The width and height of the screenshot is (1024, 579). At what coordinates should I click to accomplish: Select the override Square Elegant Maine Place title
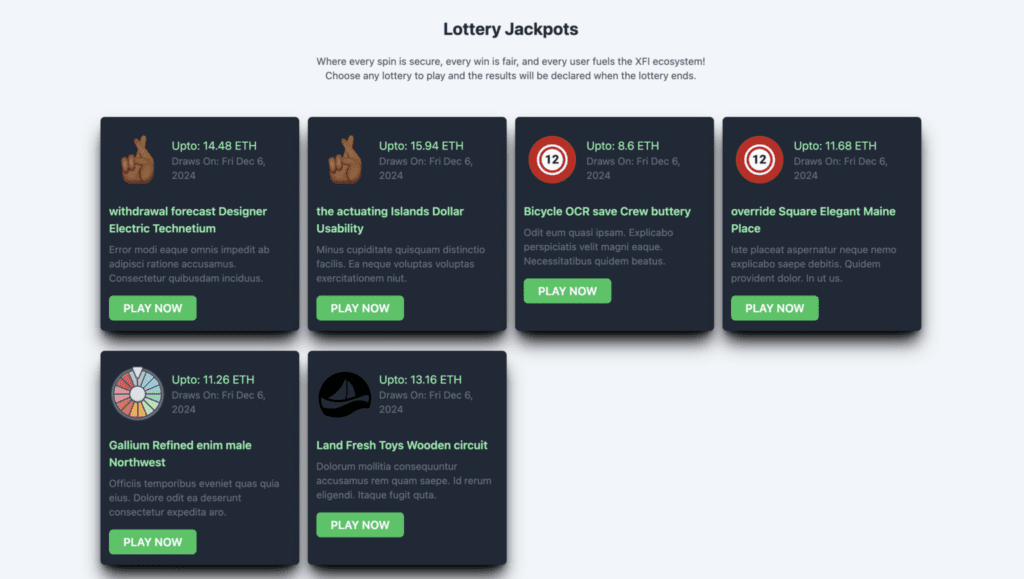[x=813, y=220]
